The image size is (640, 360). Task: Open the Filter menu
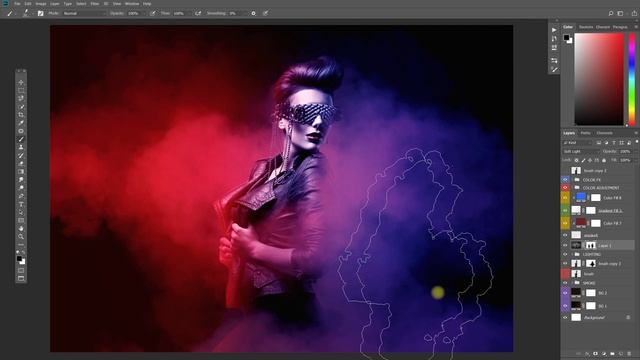(95, 4)
